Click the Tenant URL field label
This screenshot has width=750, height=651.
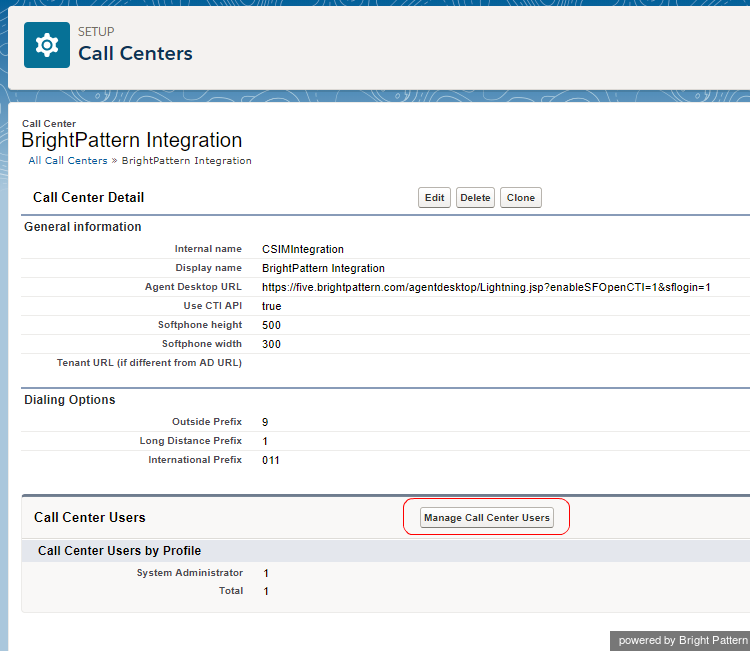149,363
